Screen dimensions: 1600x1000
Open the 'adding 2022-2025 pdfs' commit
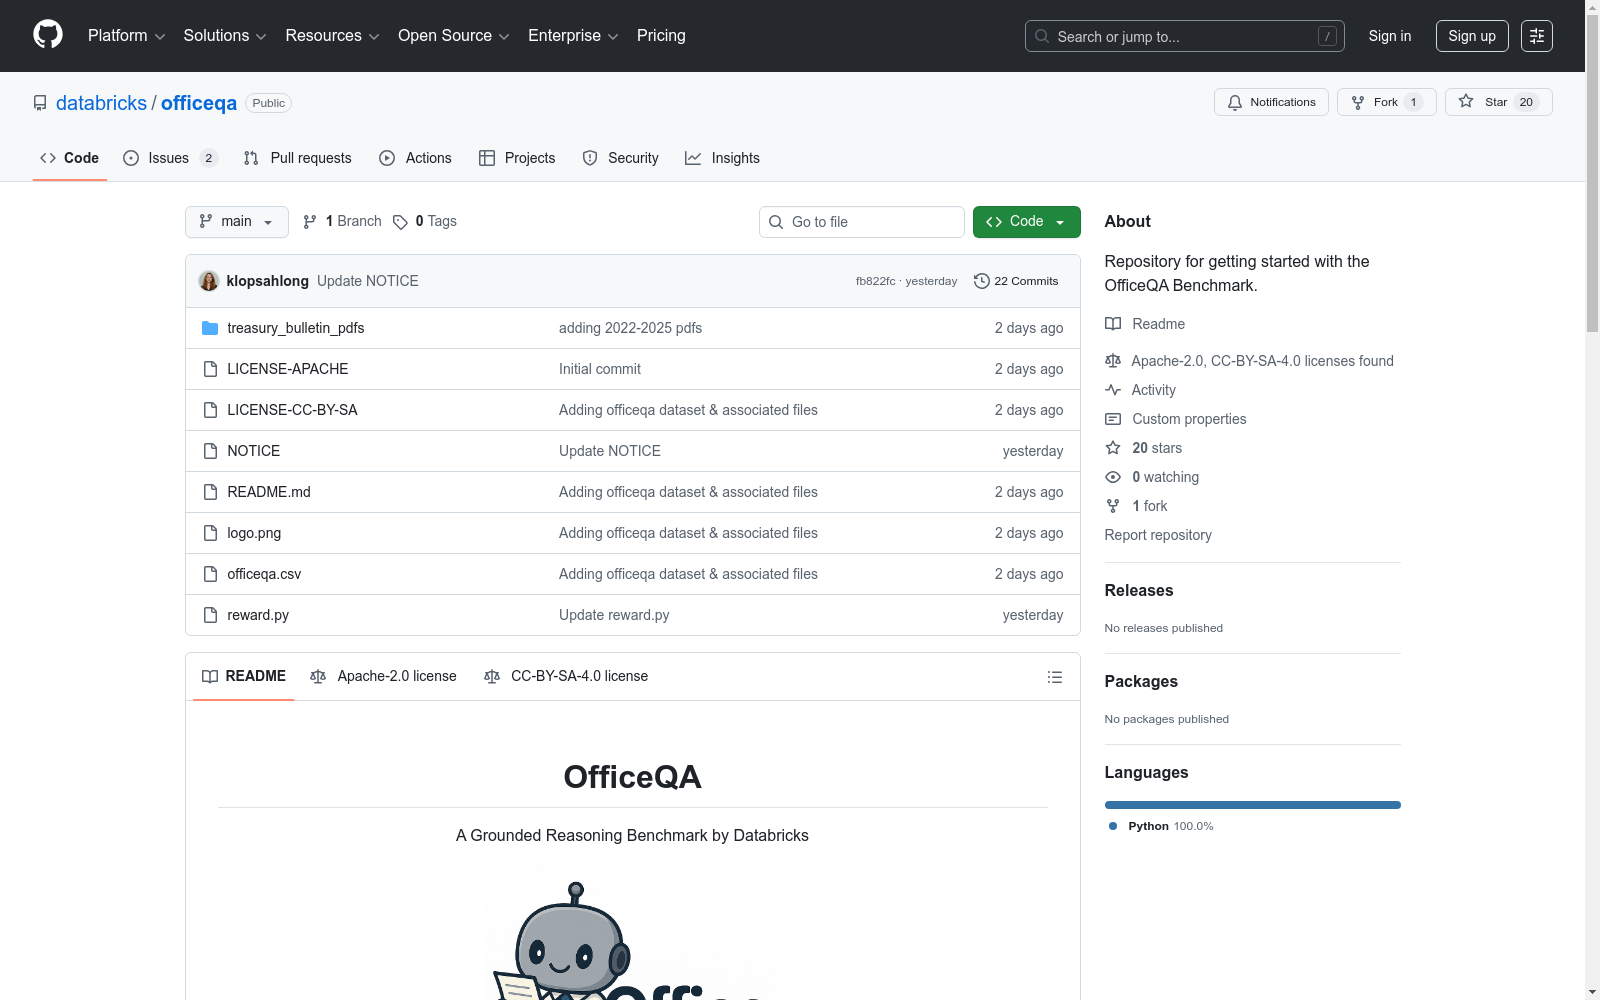click(630, 328)
